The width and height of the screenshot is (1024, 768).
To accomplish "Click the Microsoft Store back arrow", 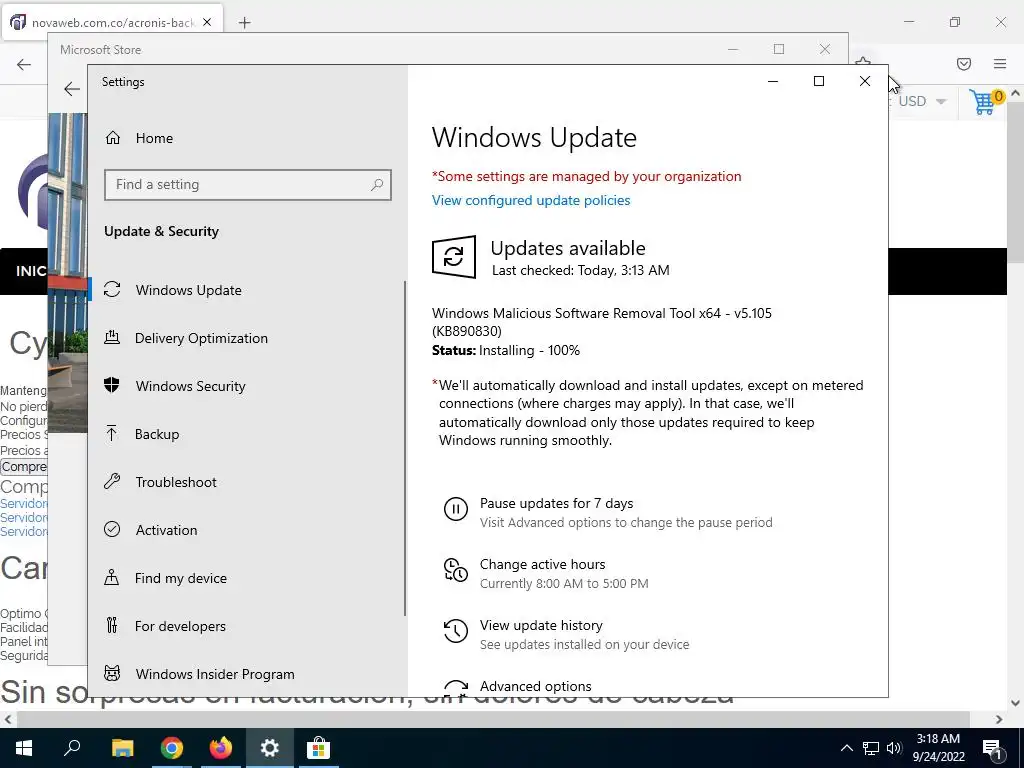I will (72, 89).
